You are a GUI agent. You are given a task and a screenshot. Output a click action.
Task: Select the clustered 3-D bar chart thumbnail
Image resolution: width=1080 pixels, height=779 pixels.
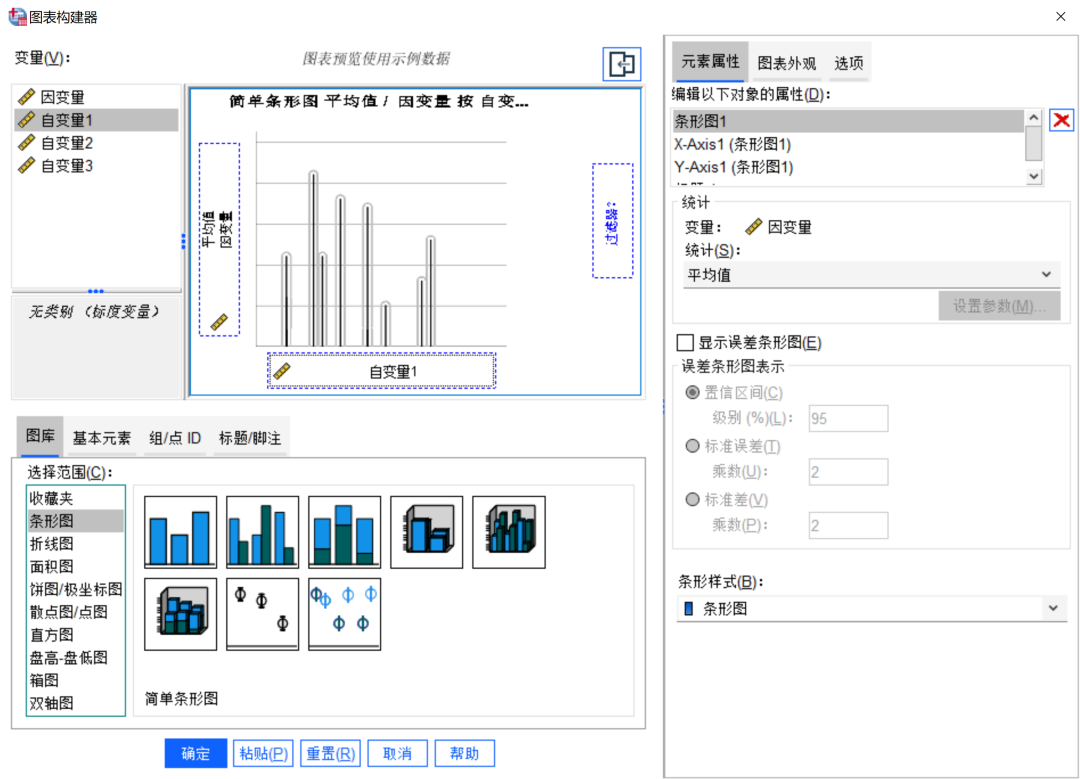pyautogui.click(x=508, y=532)
